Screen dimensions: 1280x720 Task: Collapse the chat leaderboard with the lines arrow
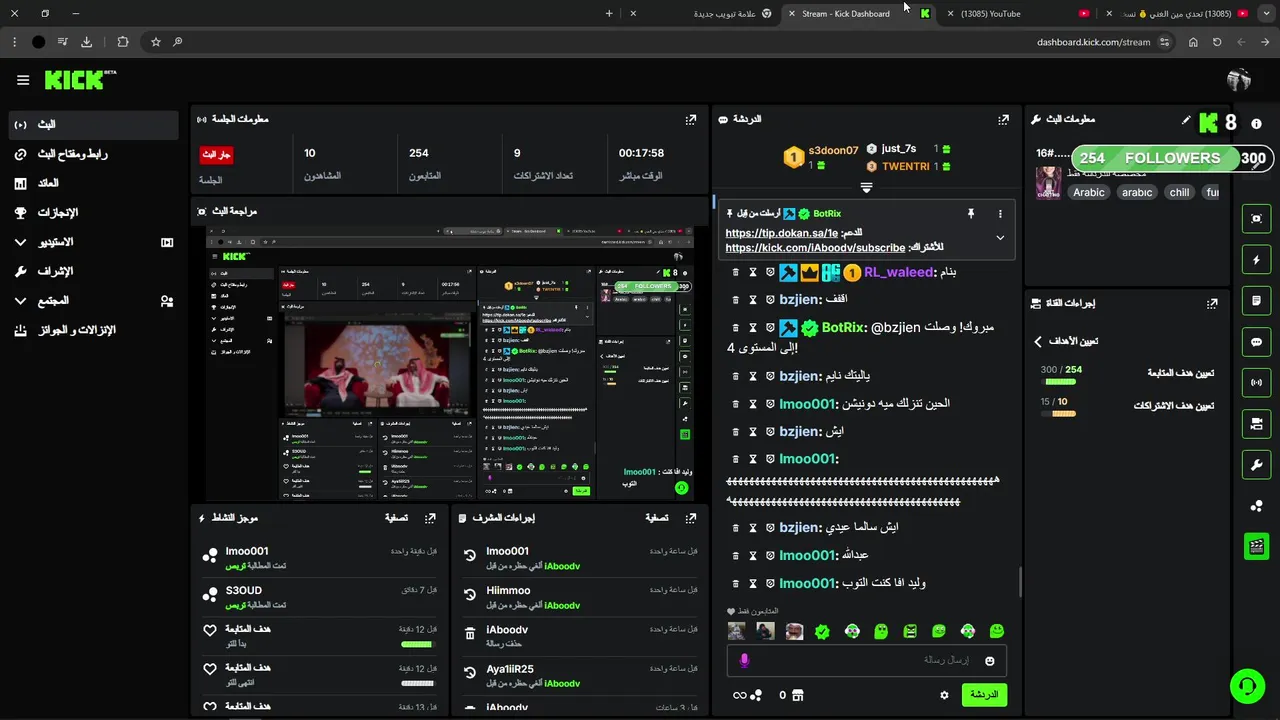(x=866, y=188)
